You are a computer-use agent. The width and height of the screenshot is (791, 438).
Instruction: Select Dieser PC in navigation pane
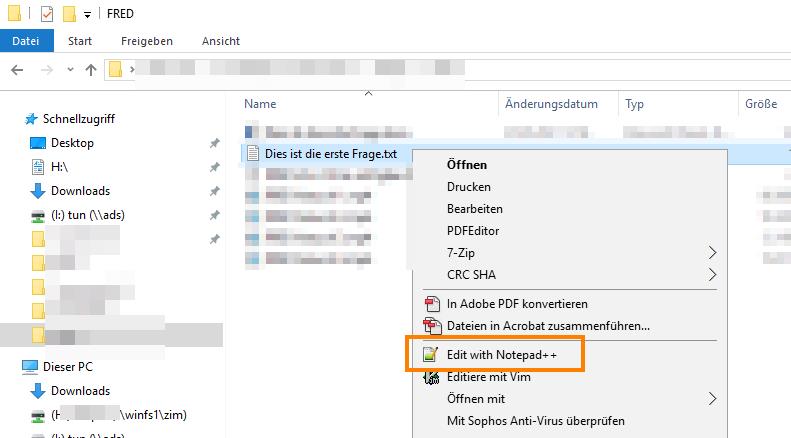(x=68, y=367)
